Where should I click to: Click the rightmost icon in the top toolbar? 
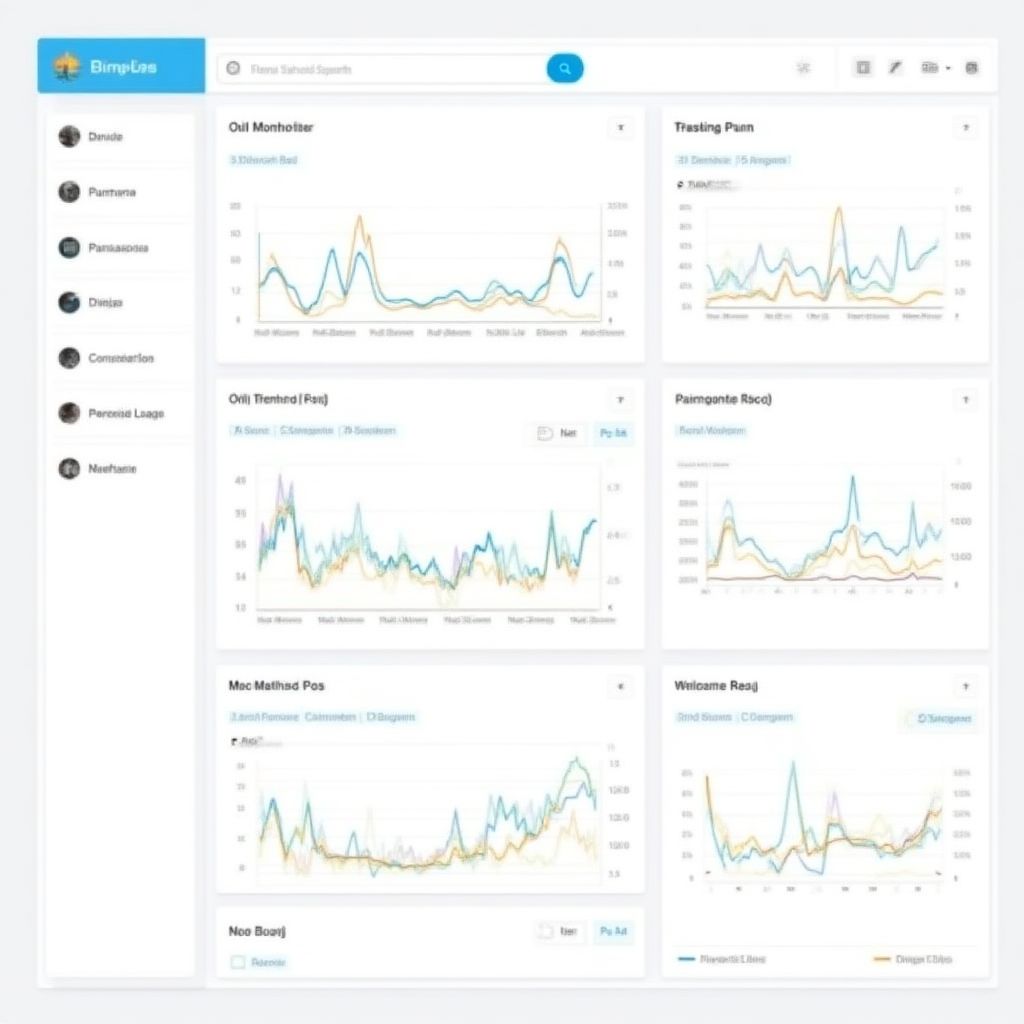click(971, 68)
